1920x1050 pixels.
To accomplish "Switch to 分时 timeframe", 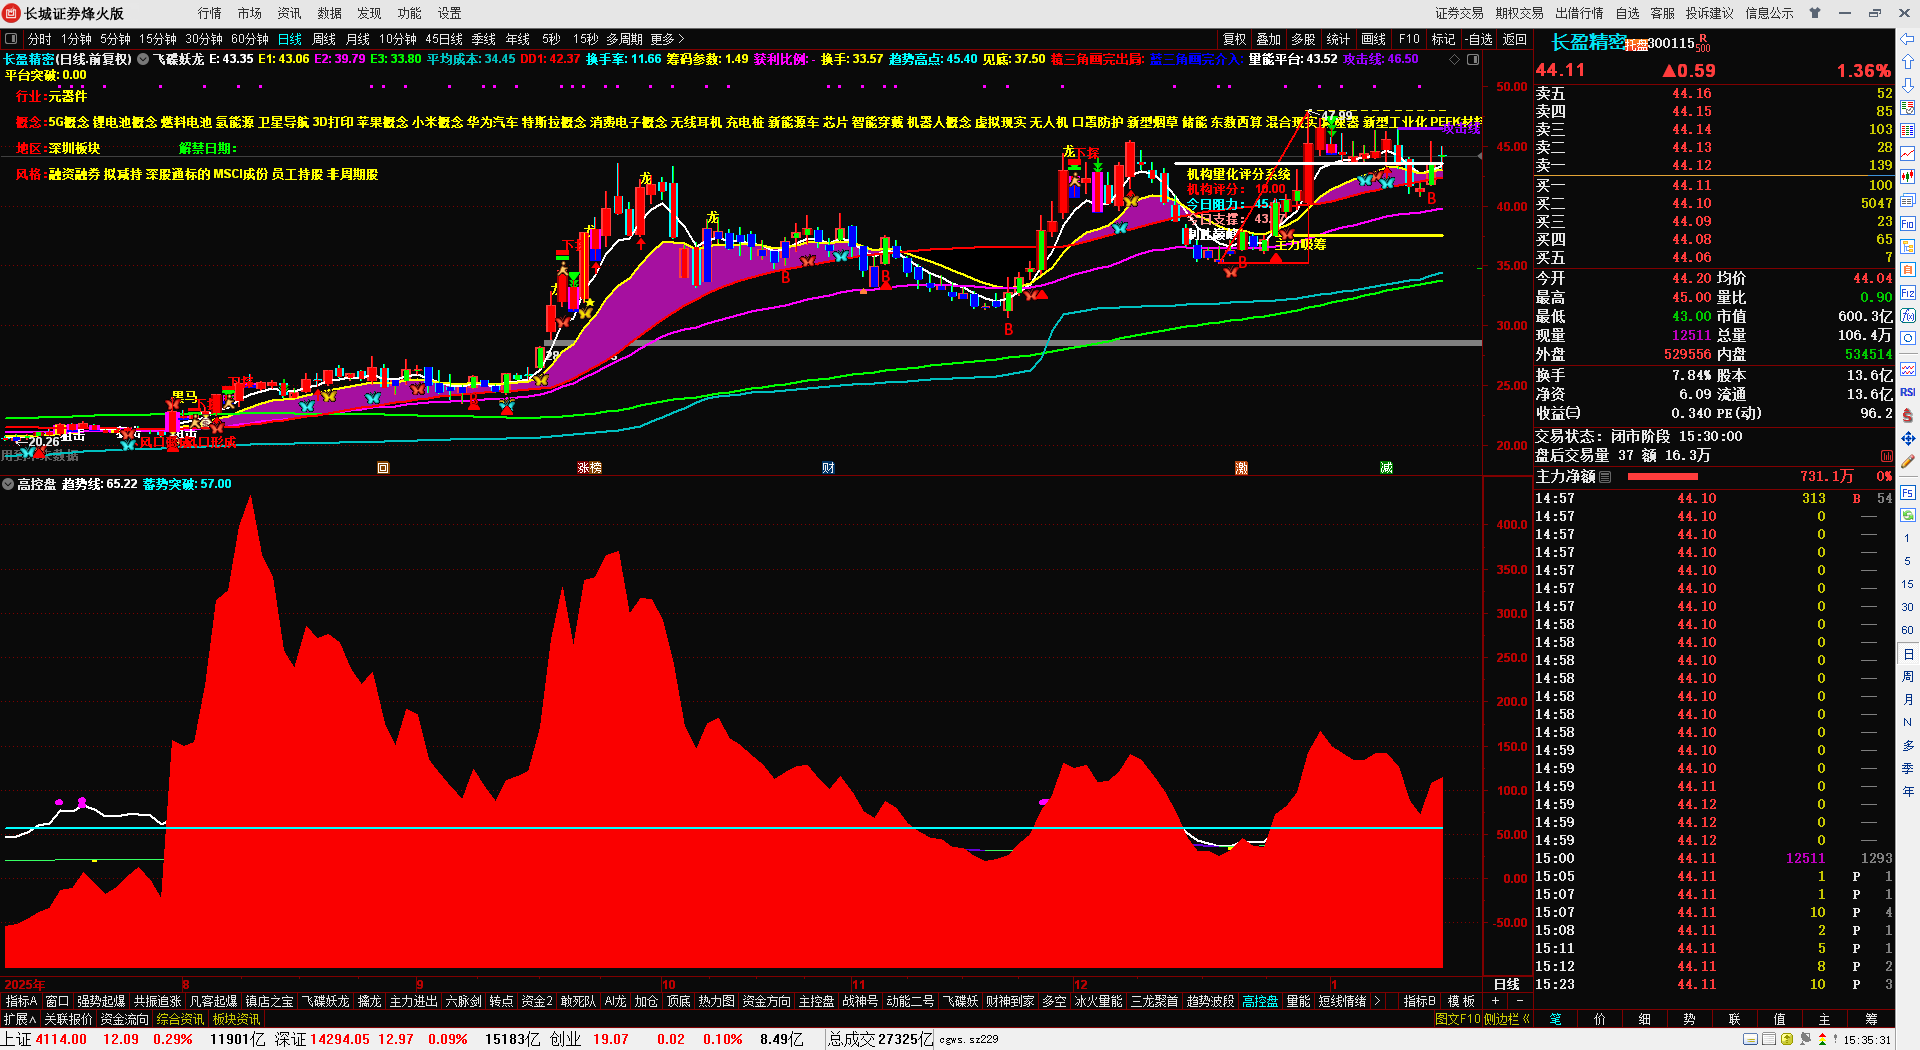I will [39, 39].
